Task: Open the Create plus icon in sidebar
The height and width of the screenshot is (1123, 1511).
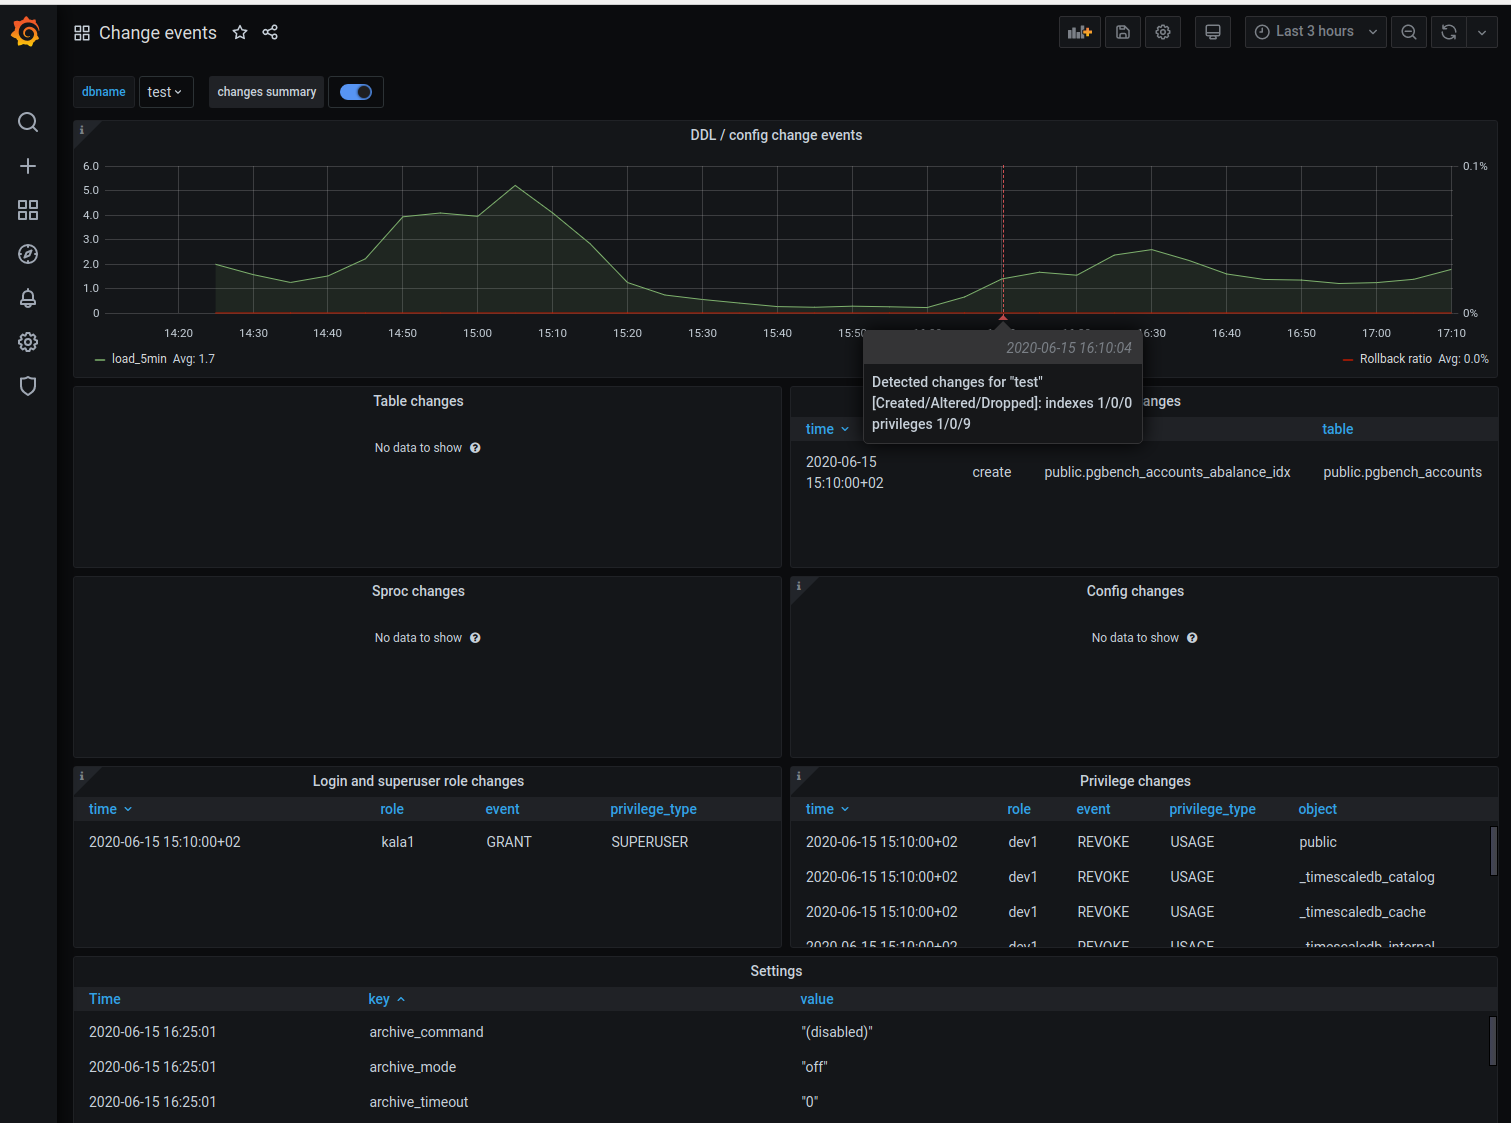Action: pos(28,166)
